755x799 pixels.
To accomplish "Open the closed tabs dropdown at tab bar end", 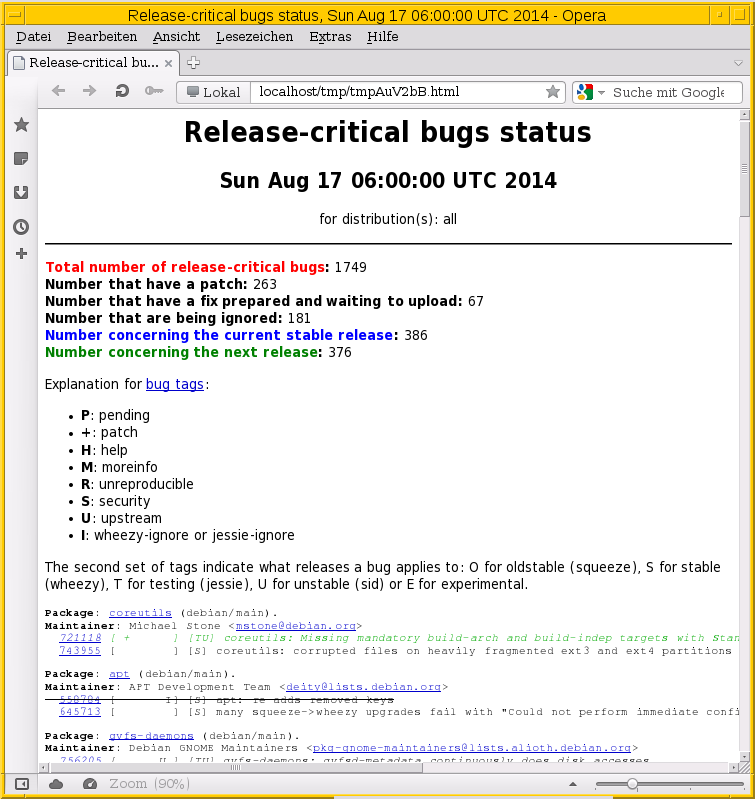I will [739, 62].
